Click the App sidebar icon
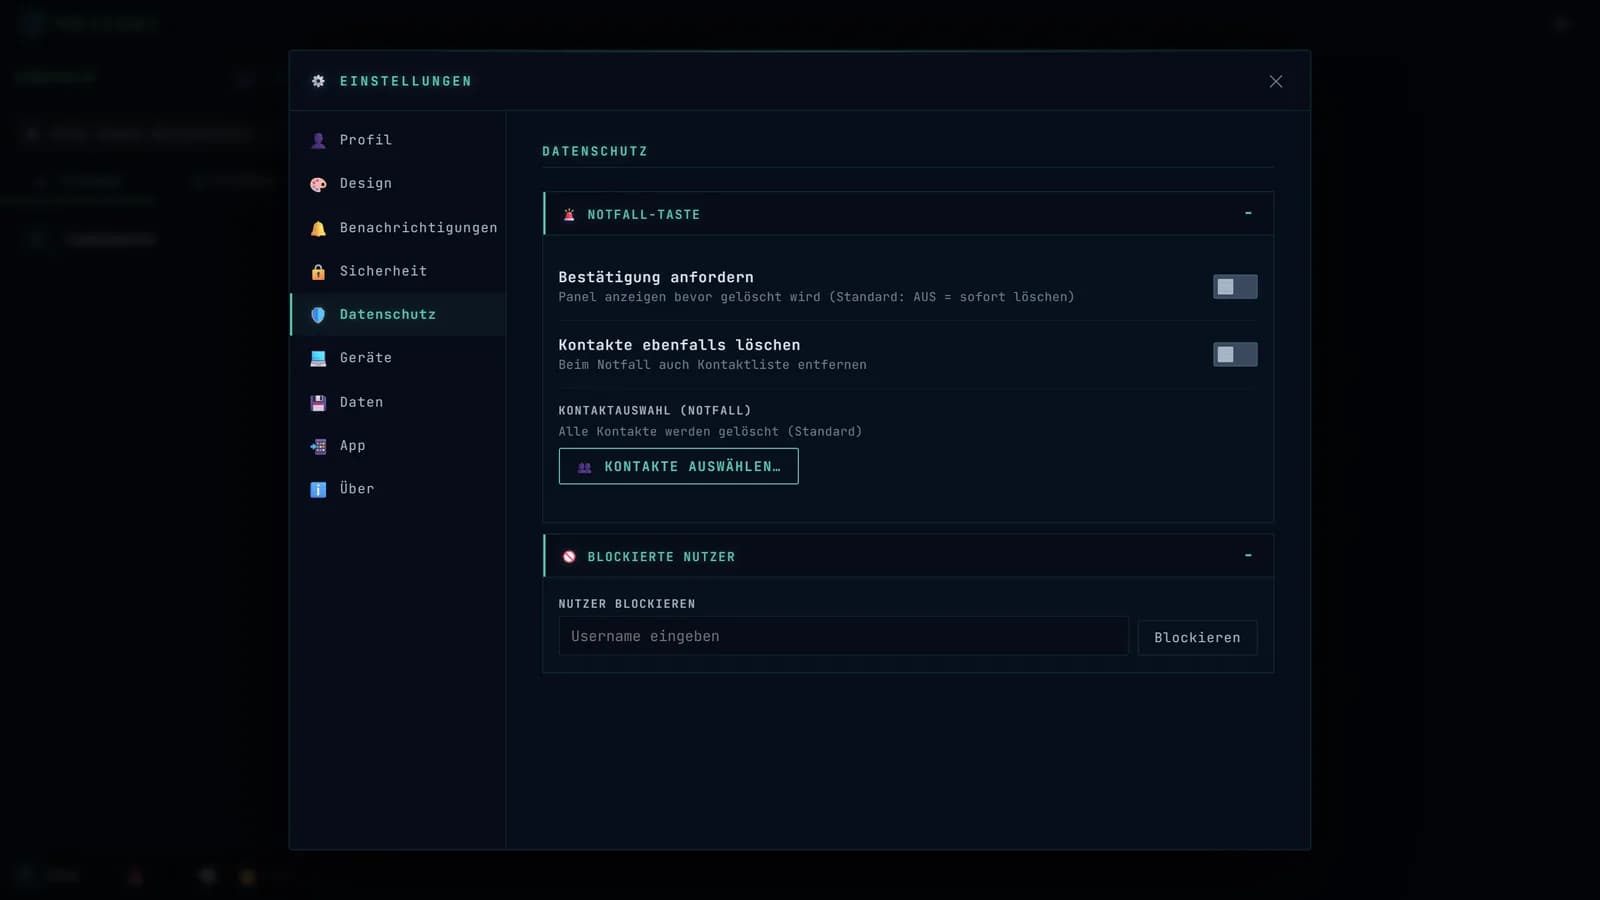Image resolution: width=1600 pixels, height=900 pixels. pyautogui.click(x=318, y=446)
